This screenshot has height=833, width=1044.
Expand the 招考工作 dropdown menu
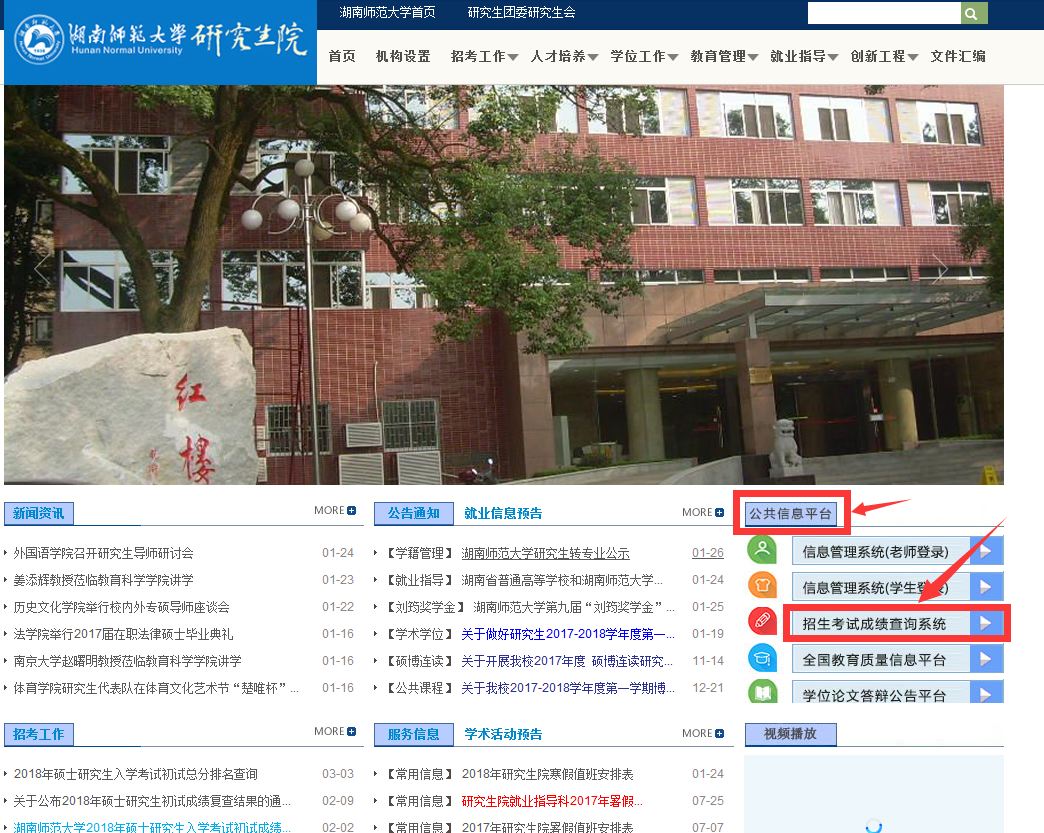pos(484,57)
